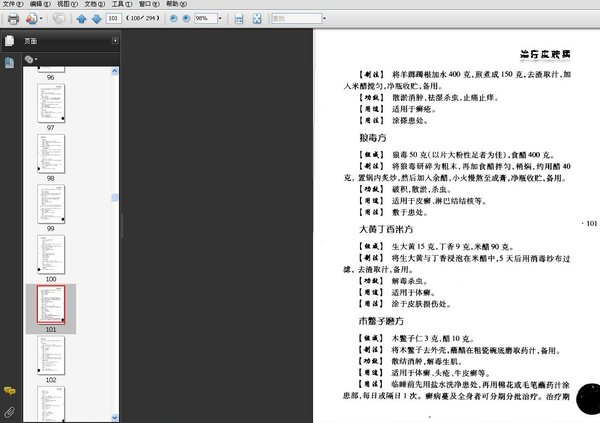Image resolution: width=600 pixels, height=423 pixels.
Task: Open the attachments paperclip panel
Action: coord(9,411)
